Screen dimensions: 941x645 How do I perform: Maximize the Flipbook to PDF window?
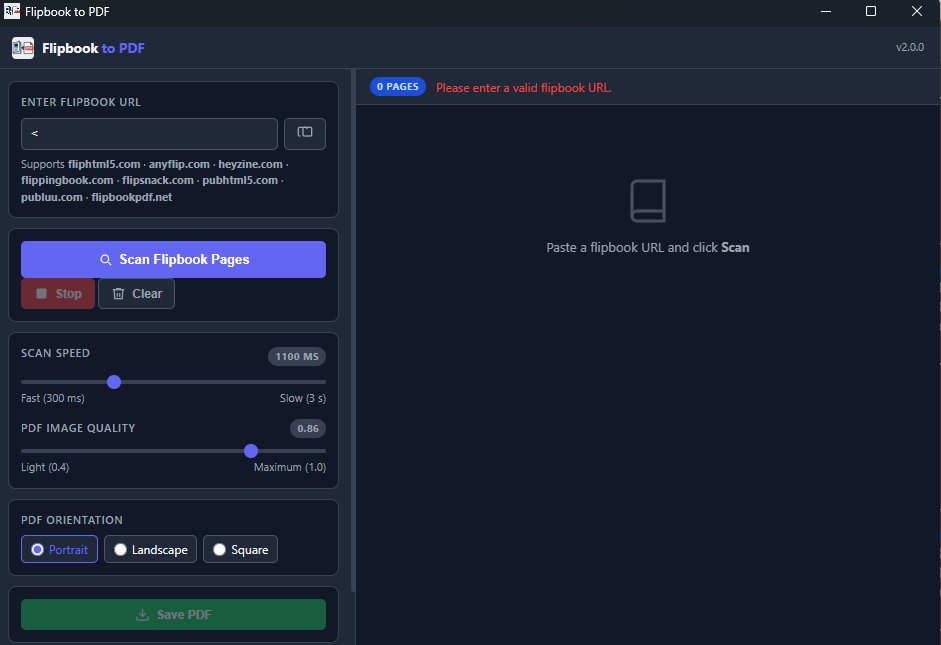pyautogui.click(x=871, y=11)
